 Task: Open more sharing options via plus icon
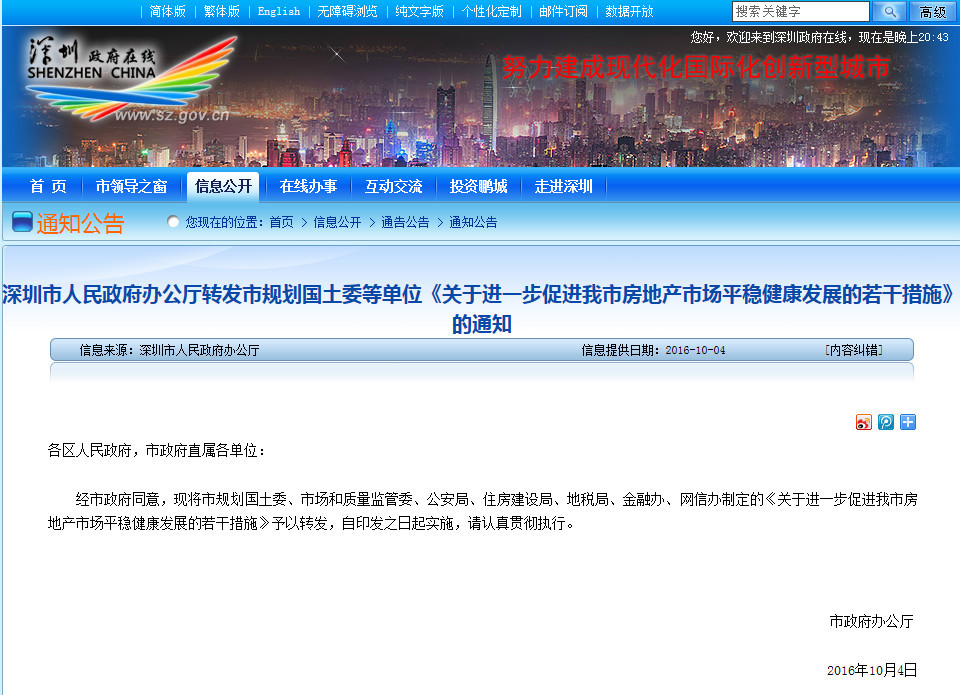coord(908,422)
